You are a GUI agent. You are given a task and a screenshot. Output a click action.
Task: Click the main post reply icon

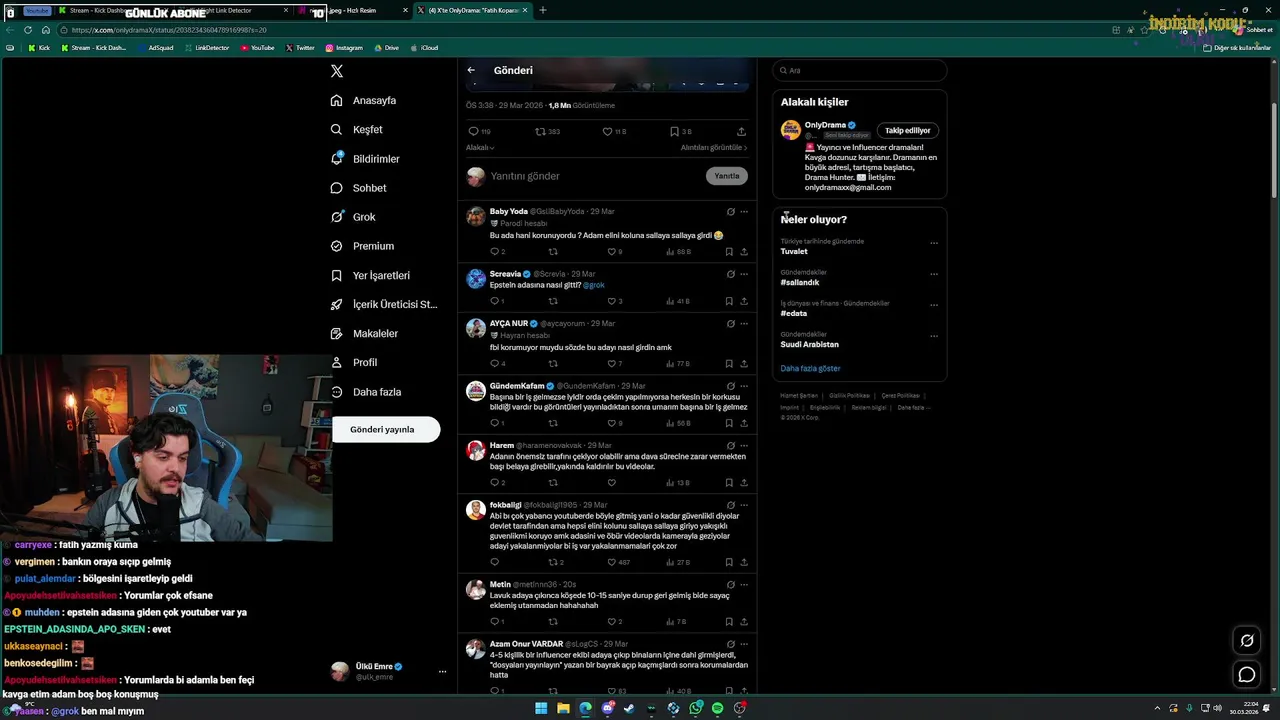[473, 131]
